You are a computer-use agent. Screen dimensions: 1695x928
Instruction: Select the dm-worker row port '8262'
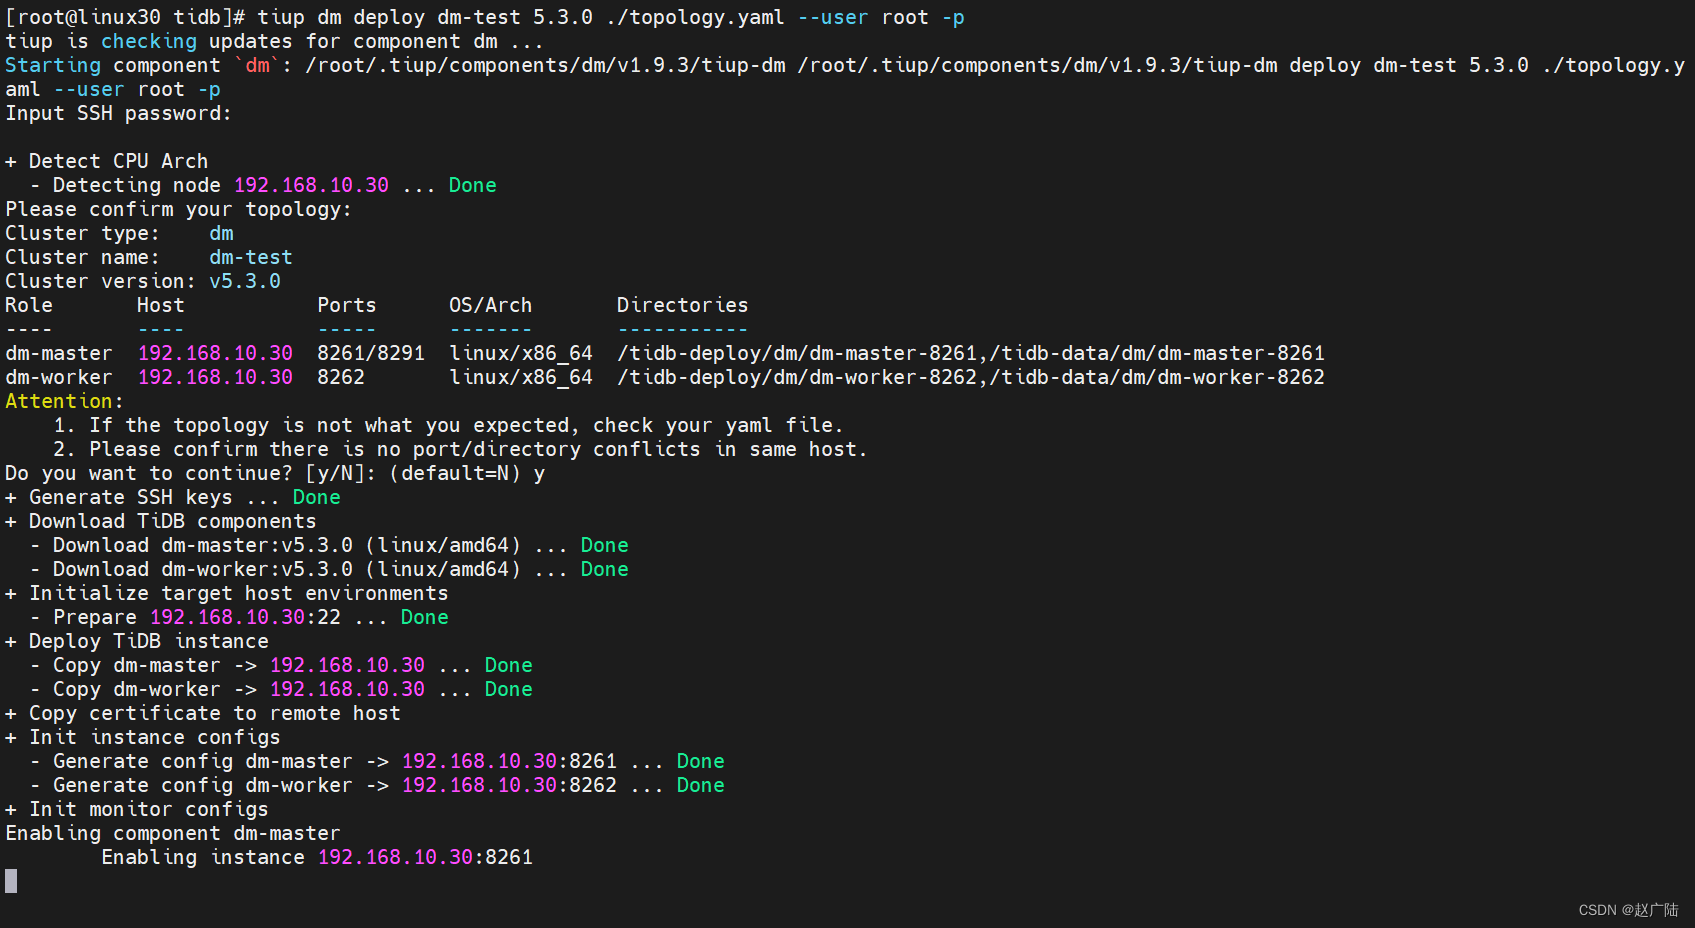point(341,377)
